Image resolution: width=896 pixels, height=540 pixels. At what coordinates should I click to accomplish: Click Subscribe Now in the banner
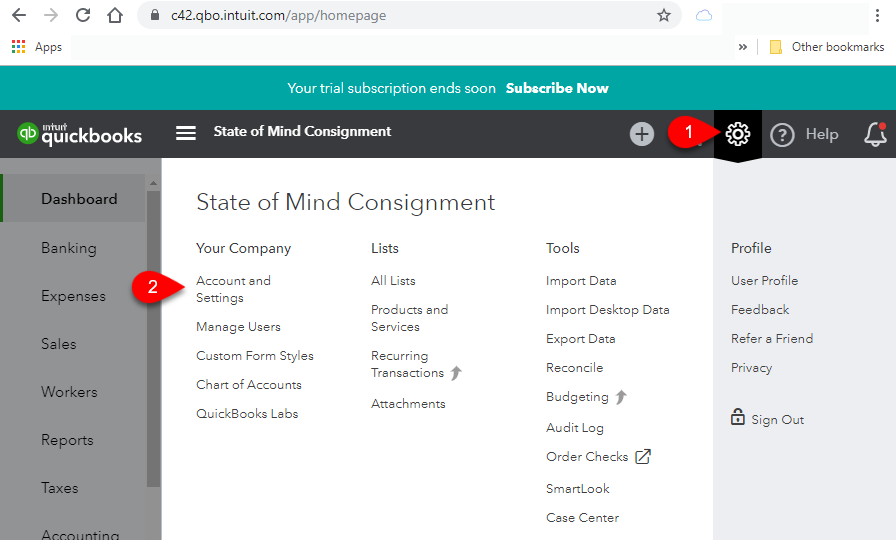pyautogui.click(x=557, y=88)
